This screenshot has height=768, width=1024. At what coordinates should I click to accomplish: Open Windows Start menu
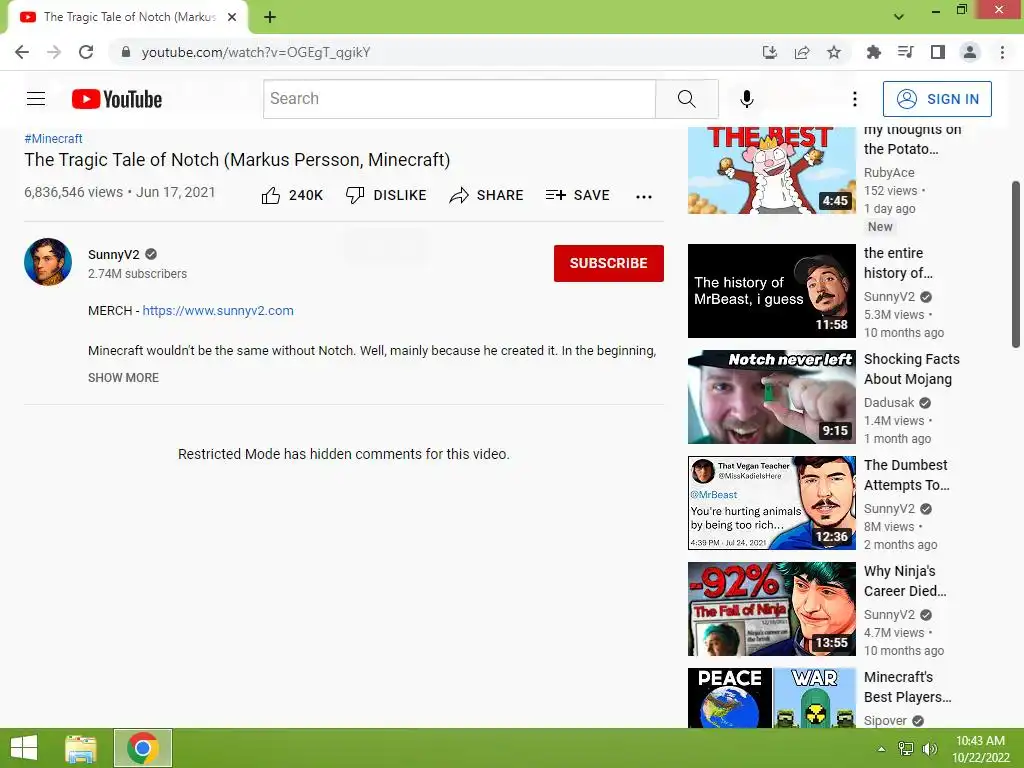click(24, 748)
